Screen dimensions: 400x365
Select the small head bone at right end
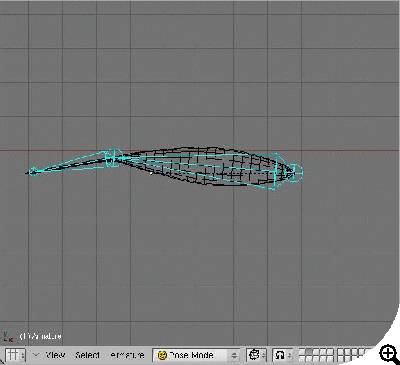297,172
